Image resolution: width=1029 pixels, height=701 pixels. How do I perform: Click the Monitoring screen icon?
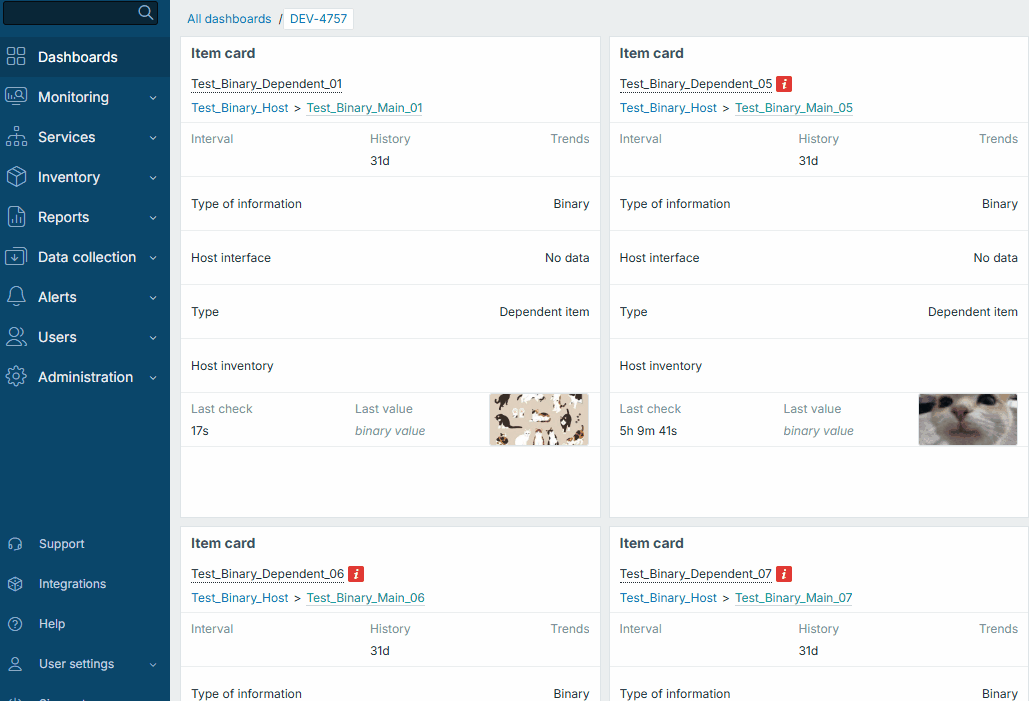[16, 97]
